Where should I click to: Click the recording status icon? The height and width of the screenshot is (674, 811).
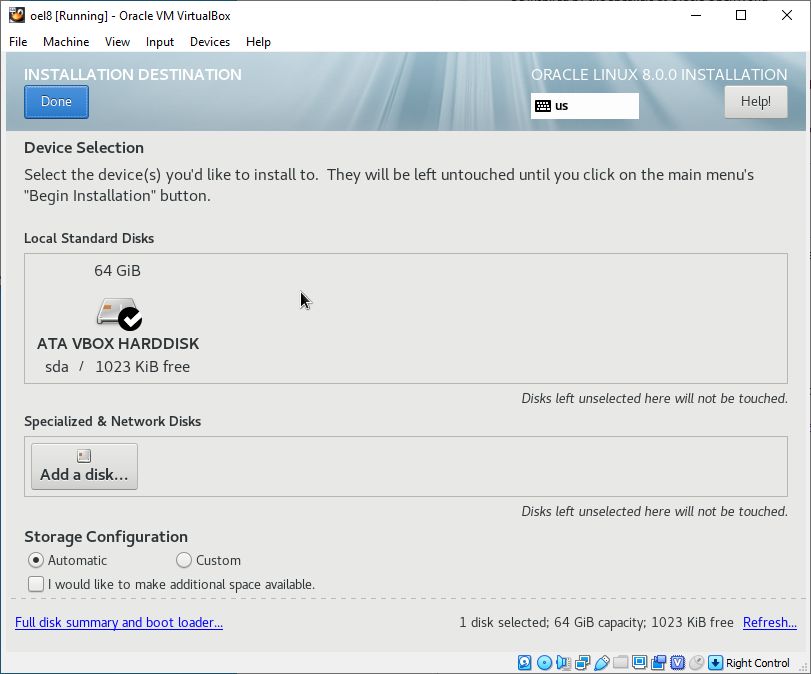658,663
